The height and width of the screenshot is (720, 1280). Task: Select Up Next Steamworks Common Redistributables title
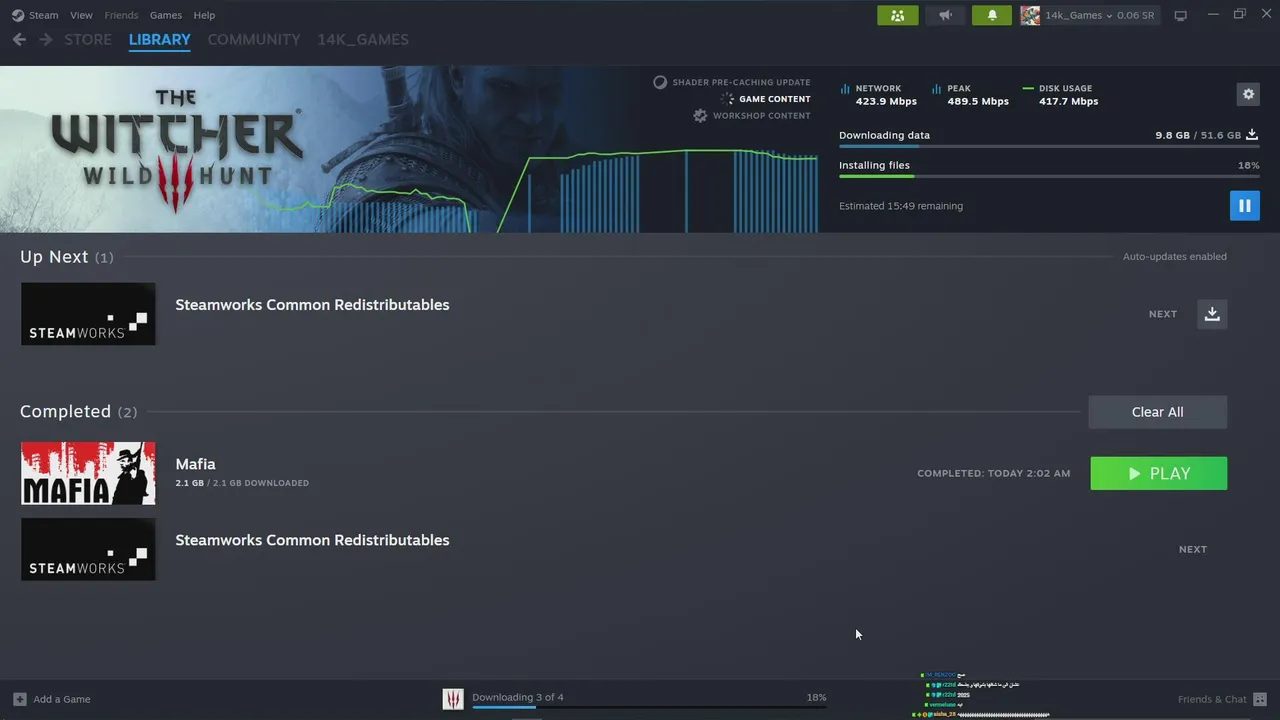tap(312, 305)
